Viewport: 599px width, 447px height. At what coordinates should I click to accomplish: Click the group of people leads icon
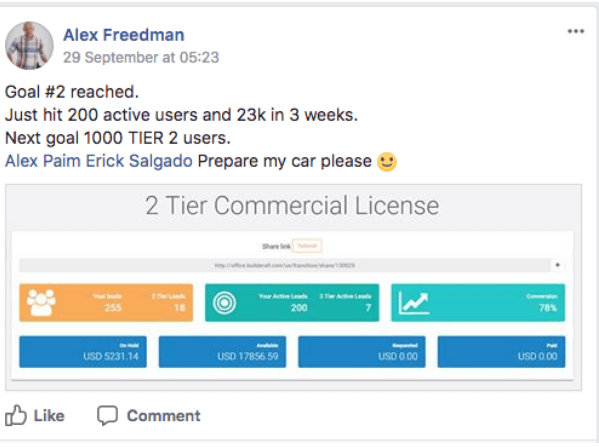[41, 302]
